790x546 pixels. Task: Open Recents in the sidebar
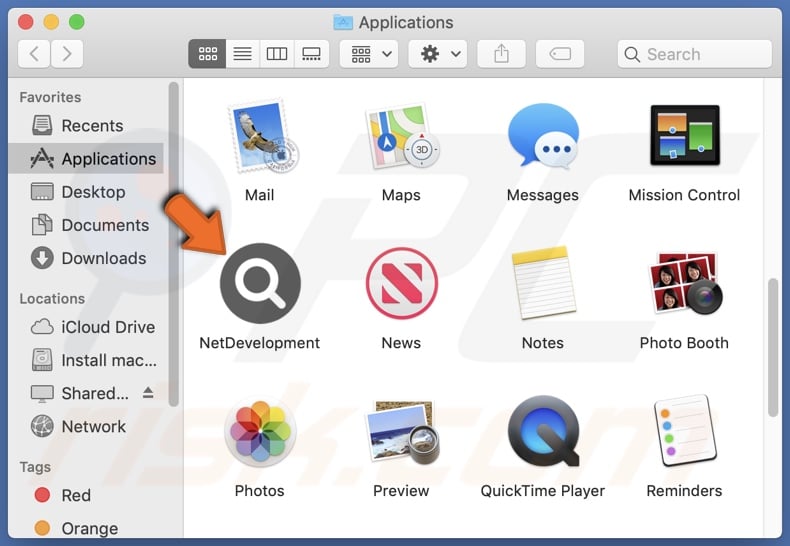[86, 125]
